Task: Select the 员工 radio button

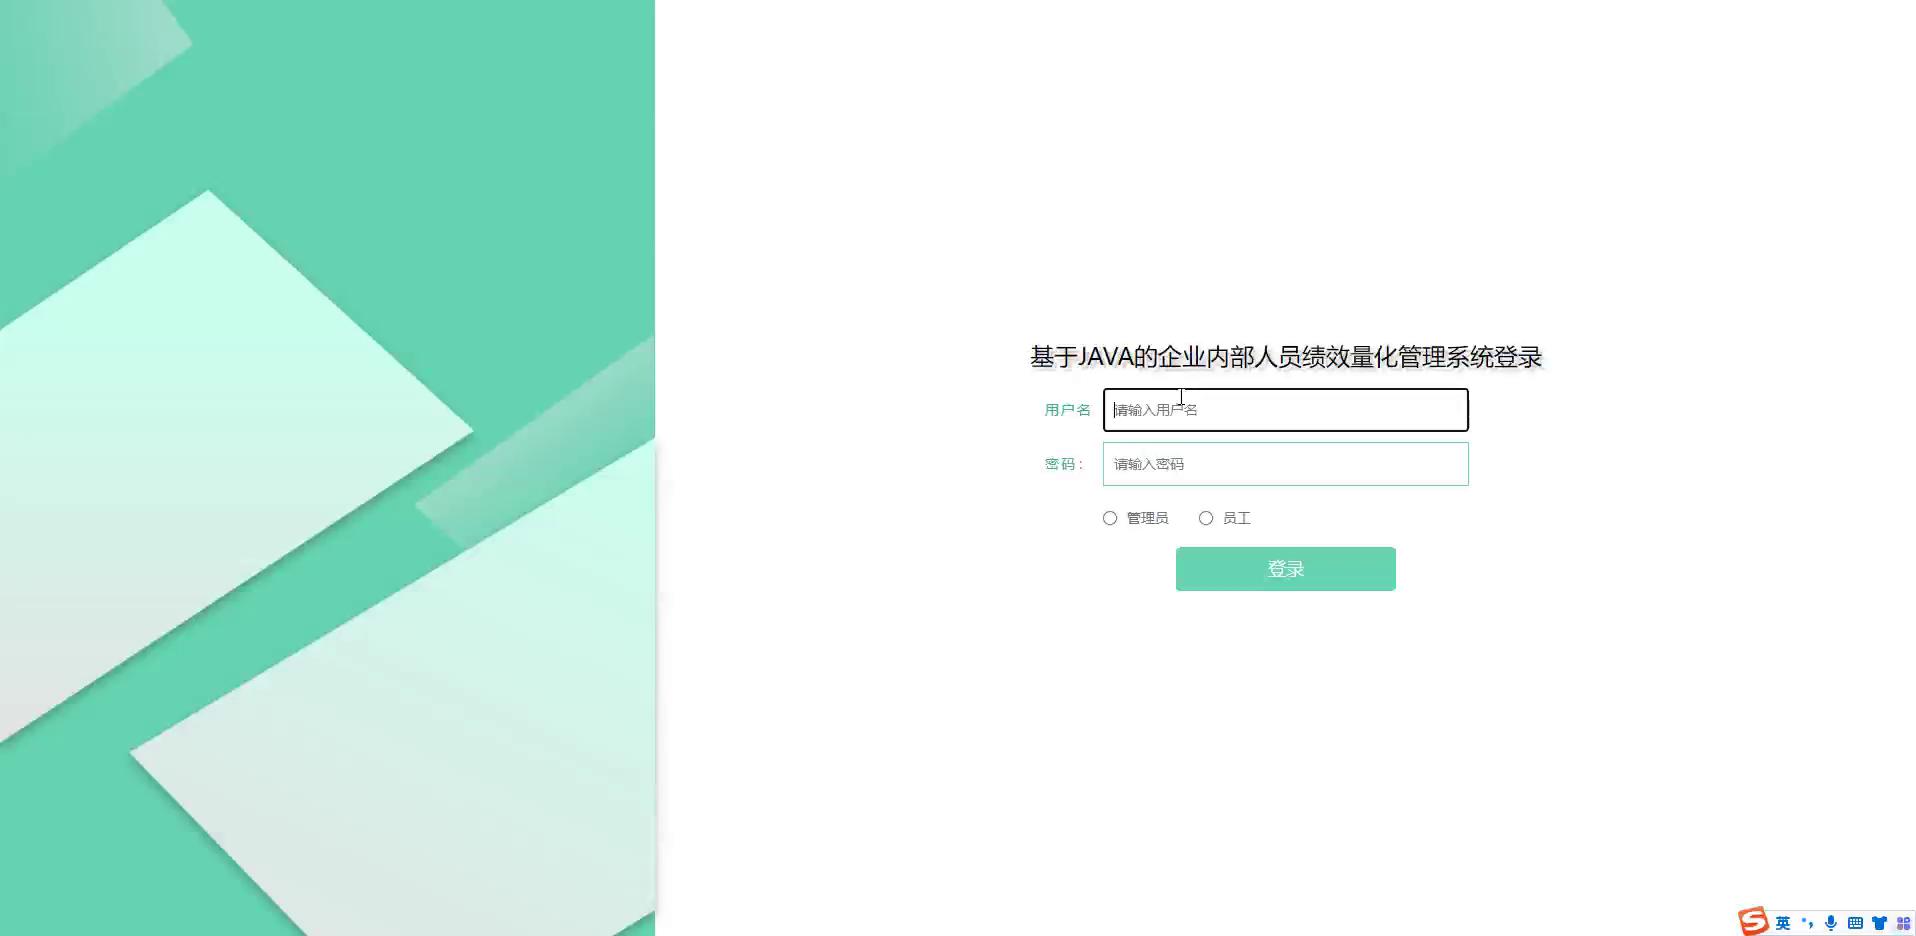Action: coord(1206,518)
